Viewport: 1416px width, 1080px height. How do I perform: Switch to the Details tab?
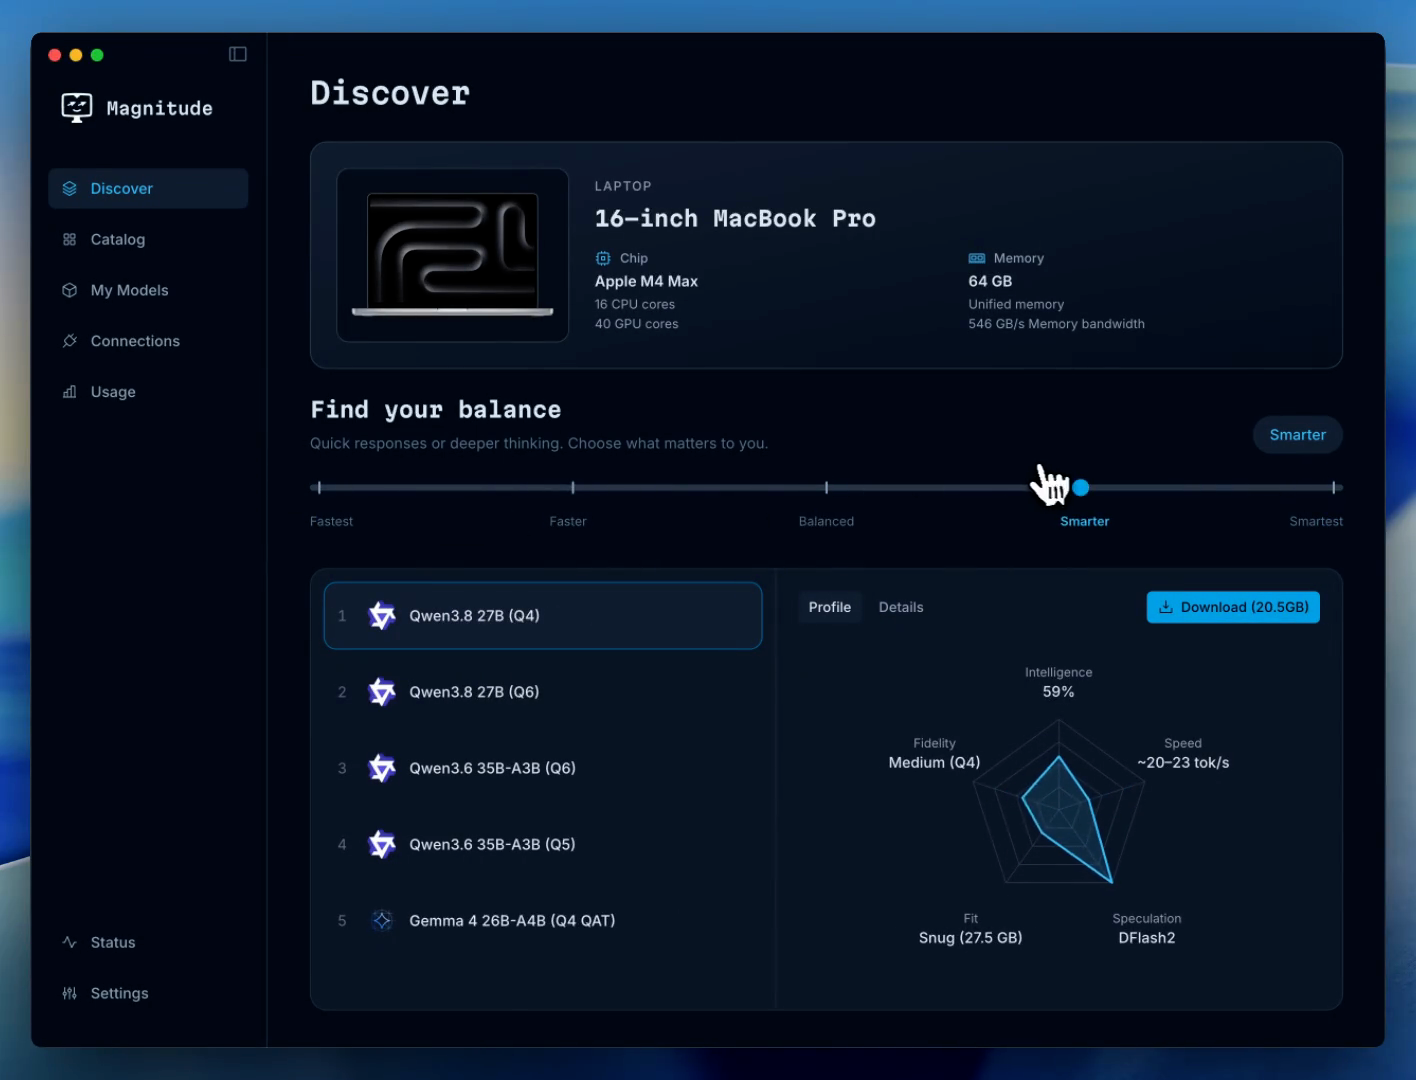click(x=901, y=607)
